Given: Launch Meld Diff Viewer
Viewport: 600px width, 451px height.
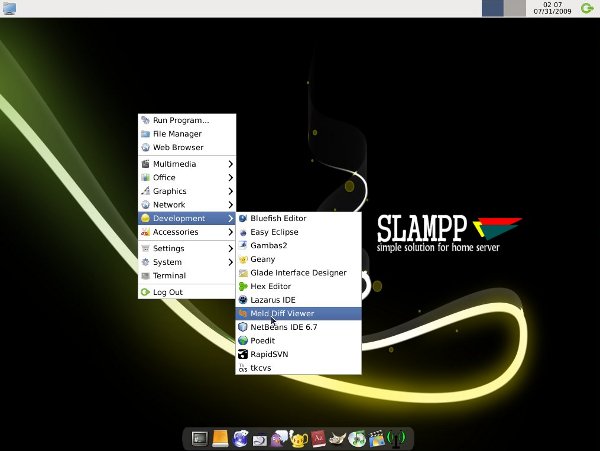Looking at the screenshot, I should click(x=298, y=313).
